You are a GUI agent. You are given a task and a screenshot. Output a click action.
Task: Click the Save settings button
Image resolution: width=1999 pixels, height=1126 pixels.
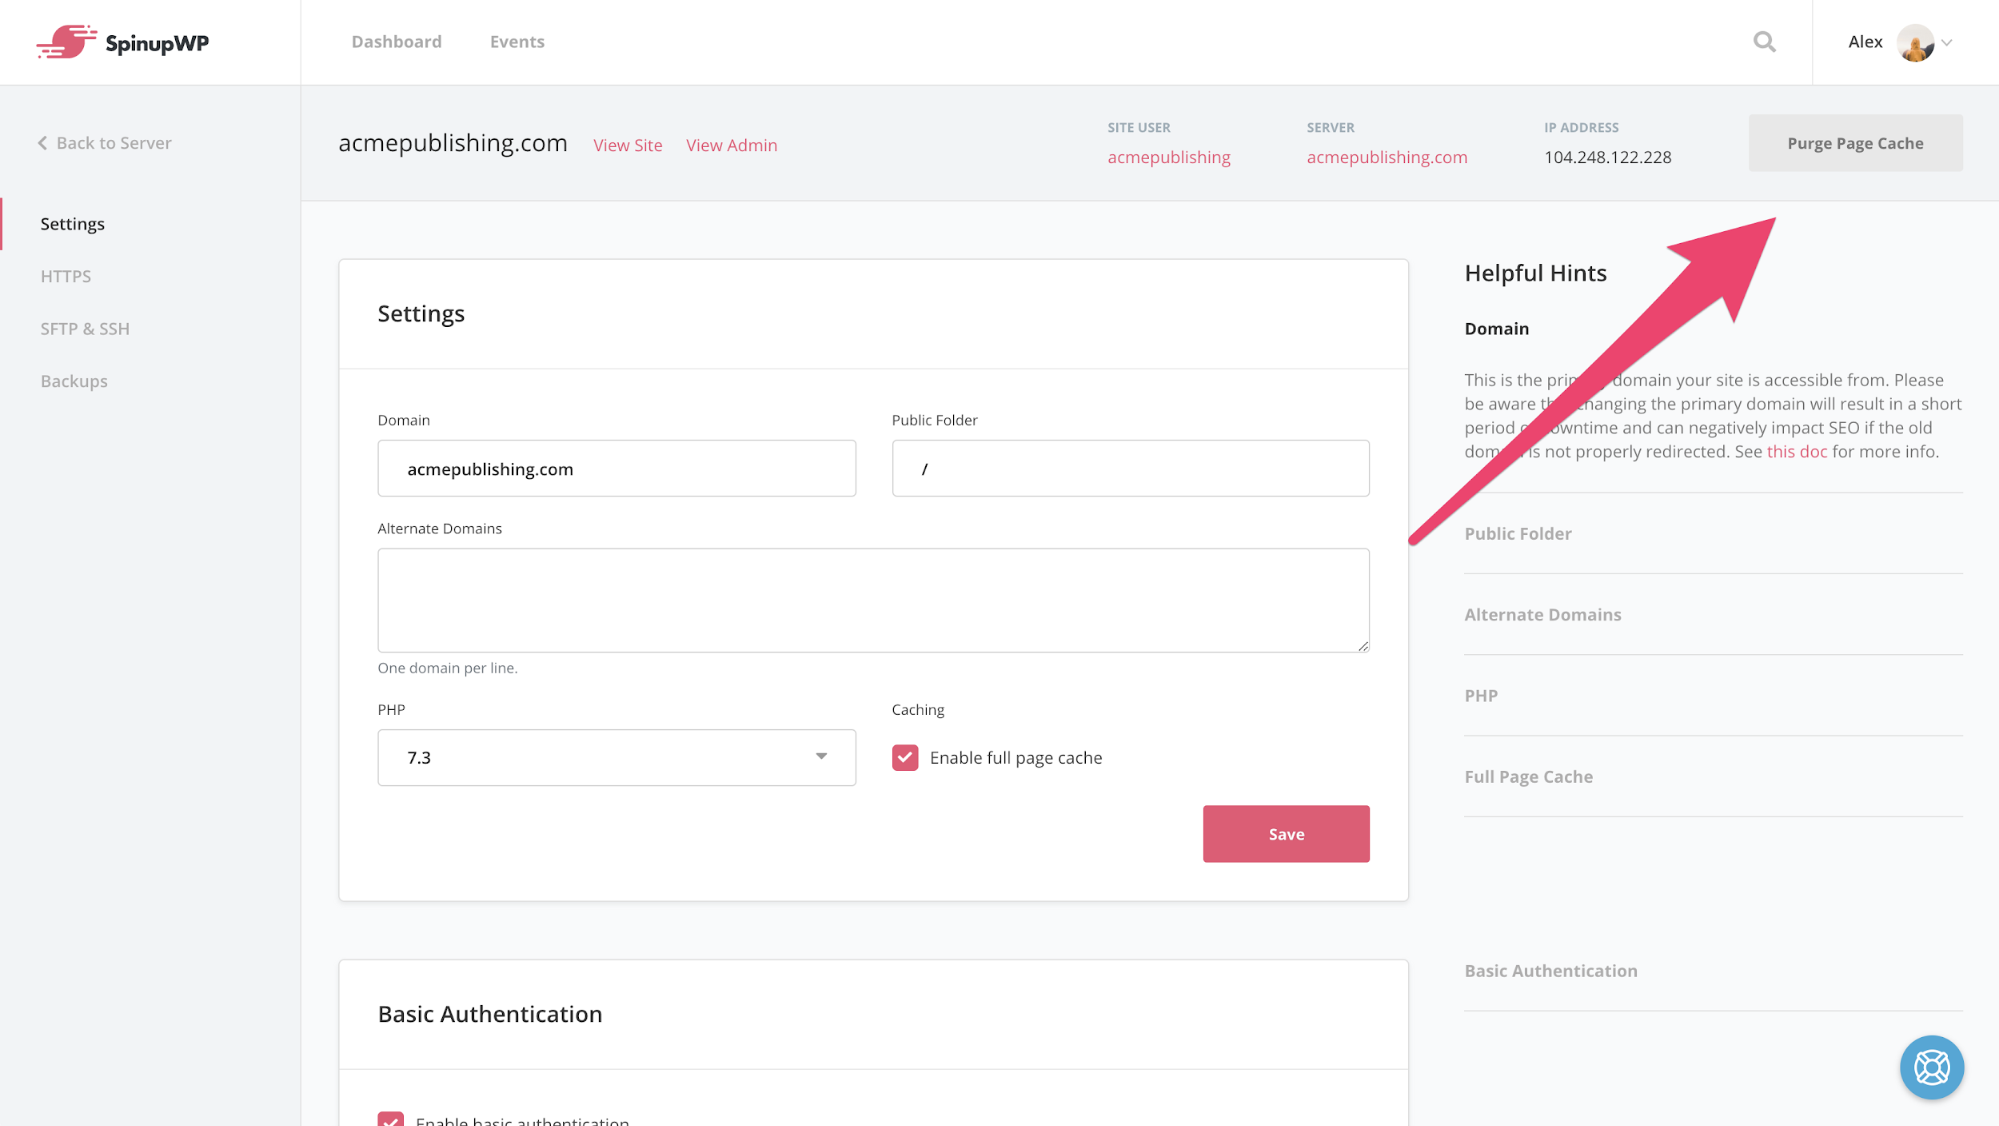click(x=1286, y=834)
